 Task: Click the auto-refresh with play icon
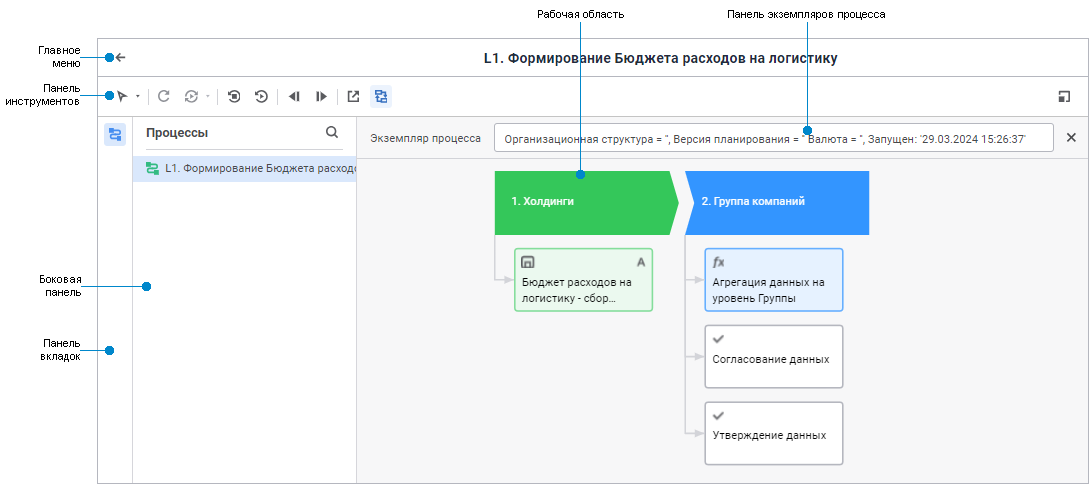(x=191, y=97)
